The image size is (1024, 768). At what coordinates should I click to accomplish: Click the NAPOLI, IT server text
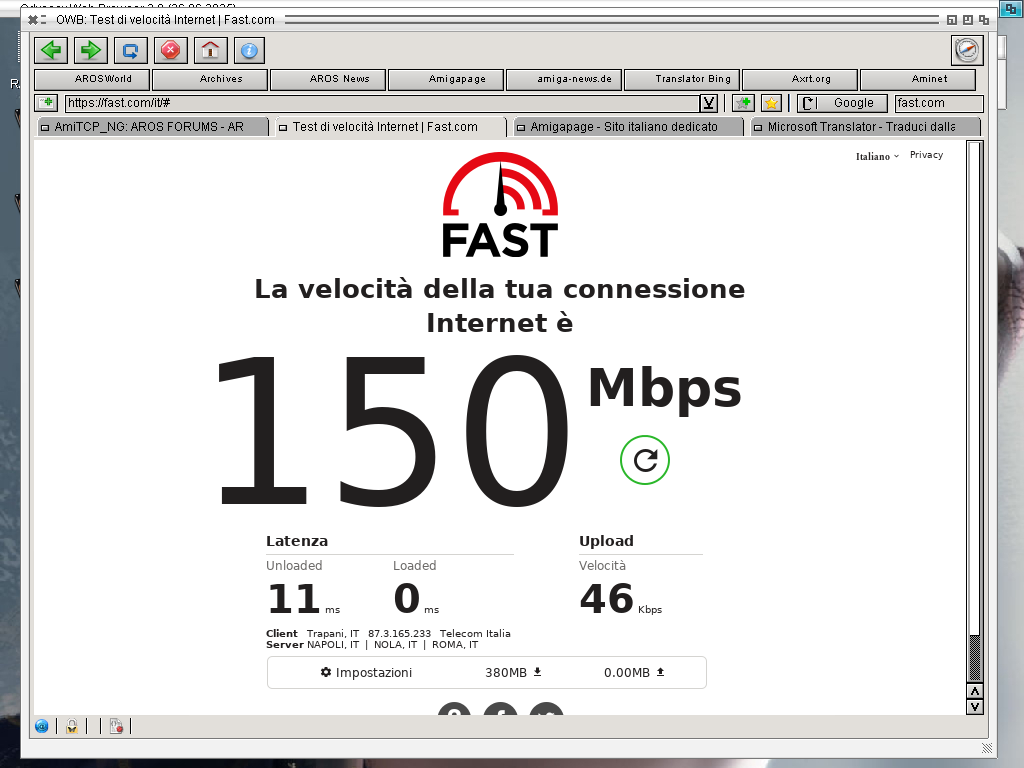(x=333, y=645)
